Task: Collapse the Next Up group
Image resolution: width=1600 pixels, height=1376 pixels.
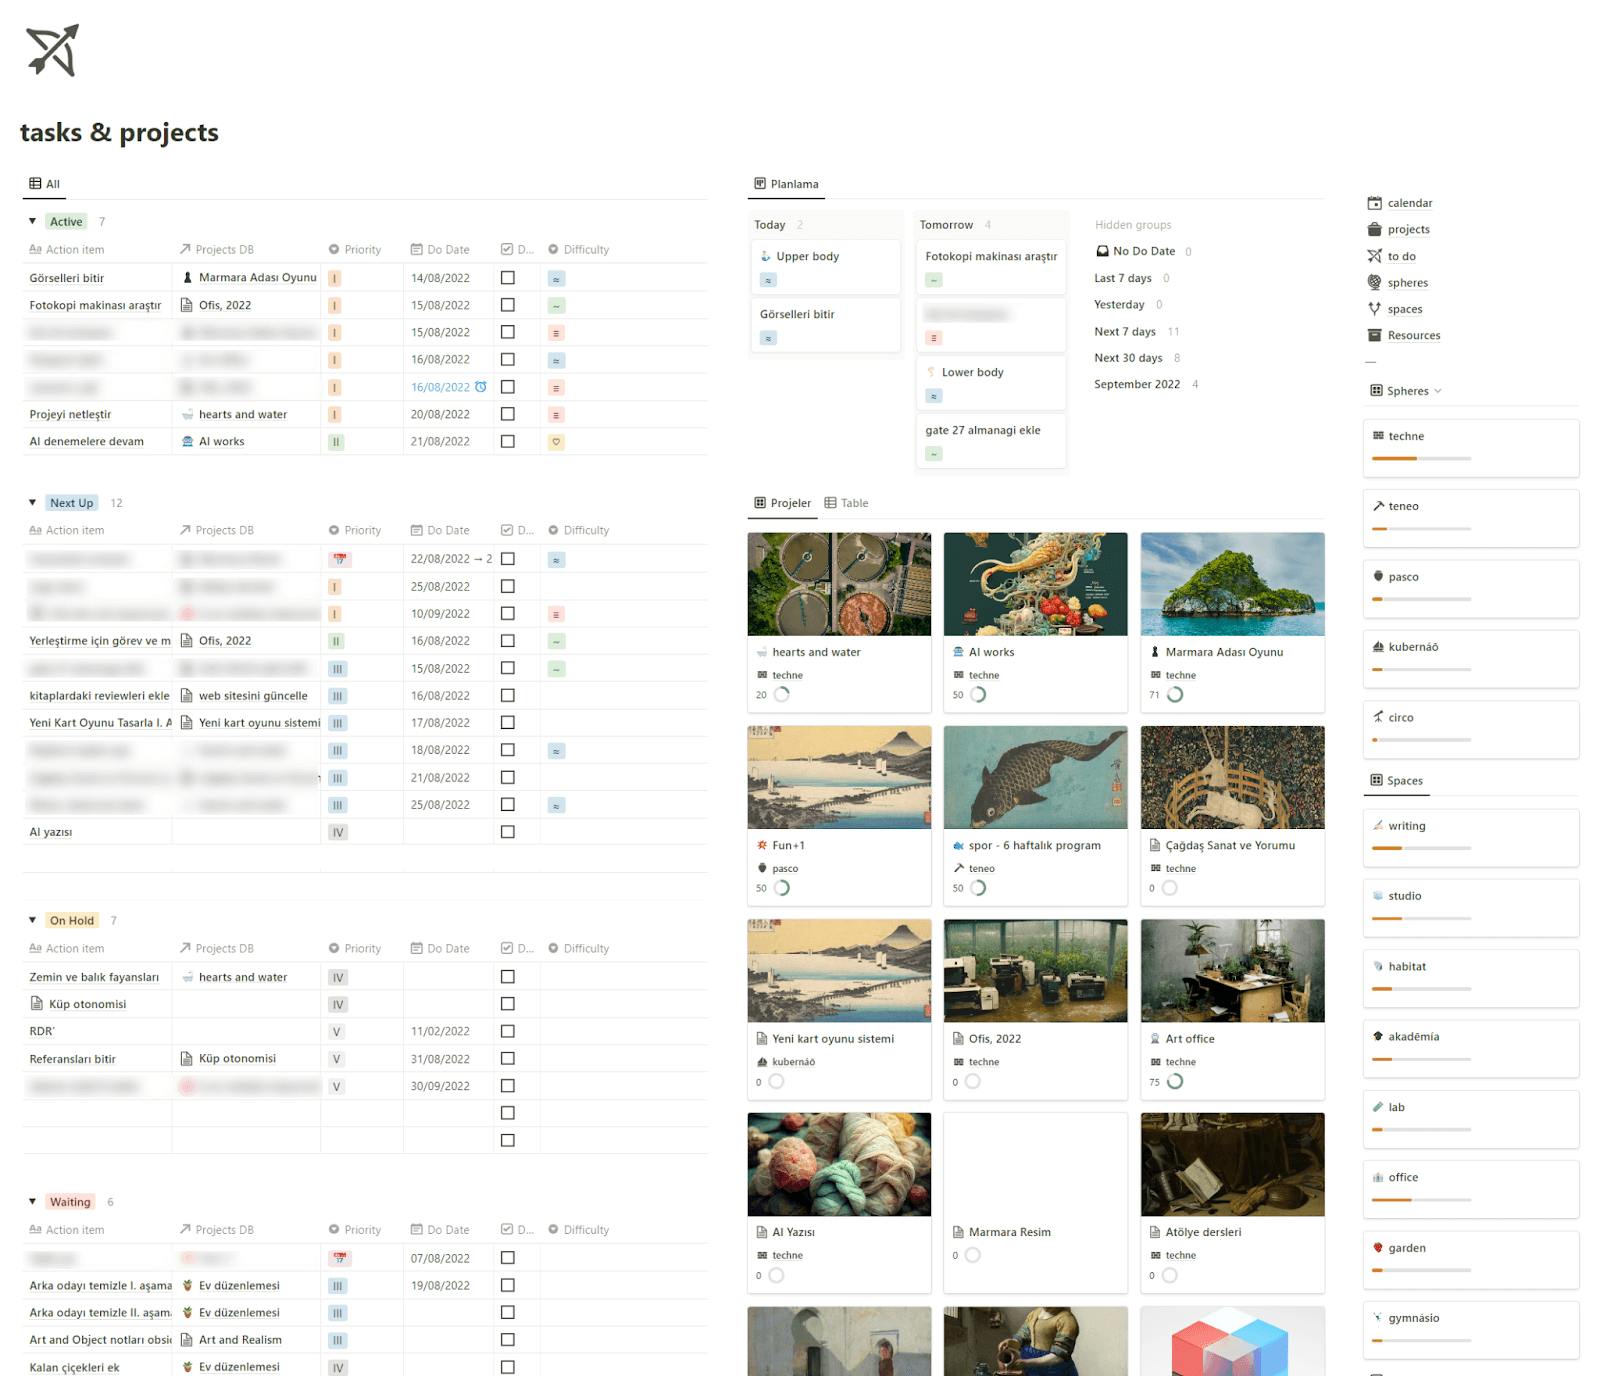Action: click(31, 502)
